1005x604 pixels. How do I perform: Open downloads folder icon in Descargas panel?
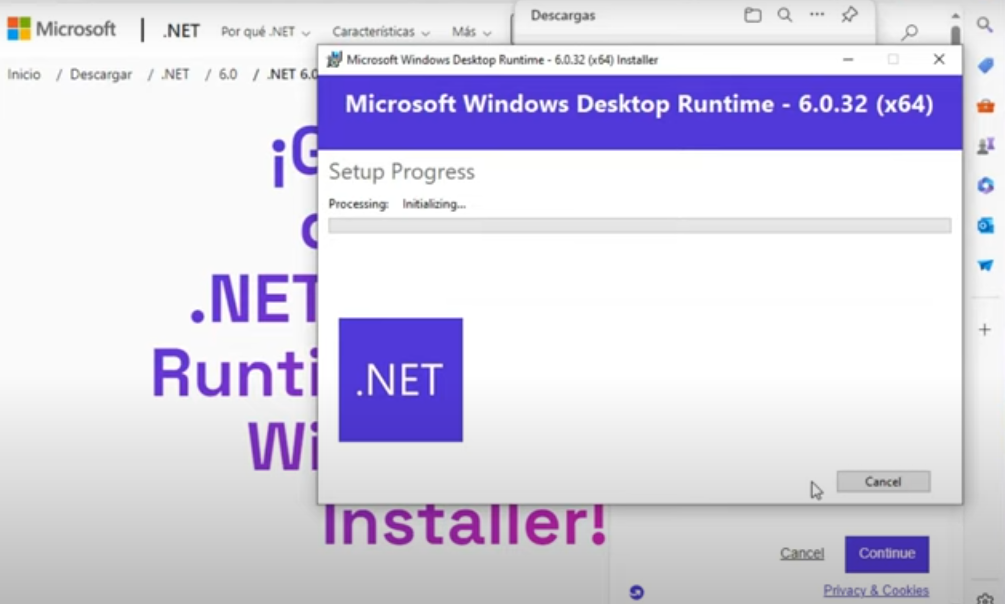752,15
